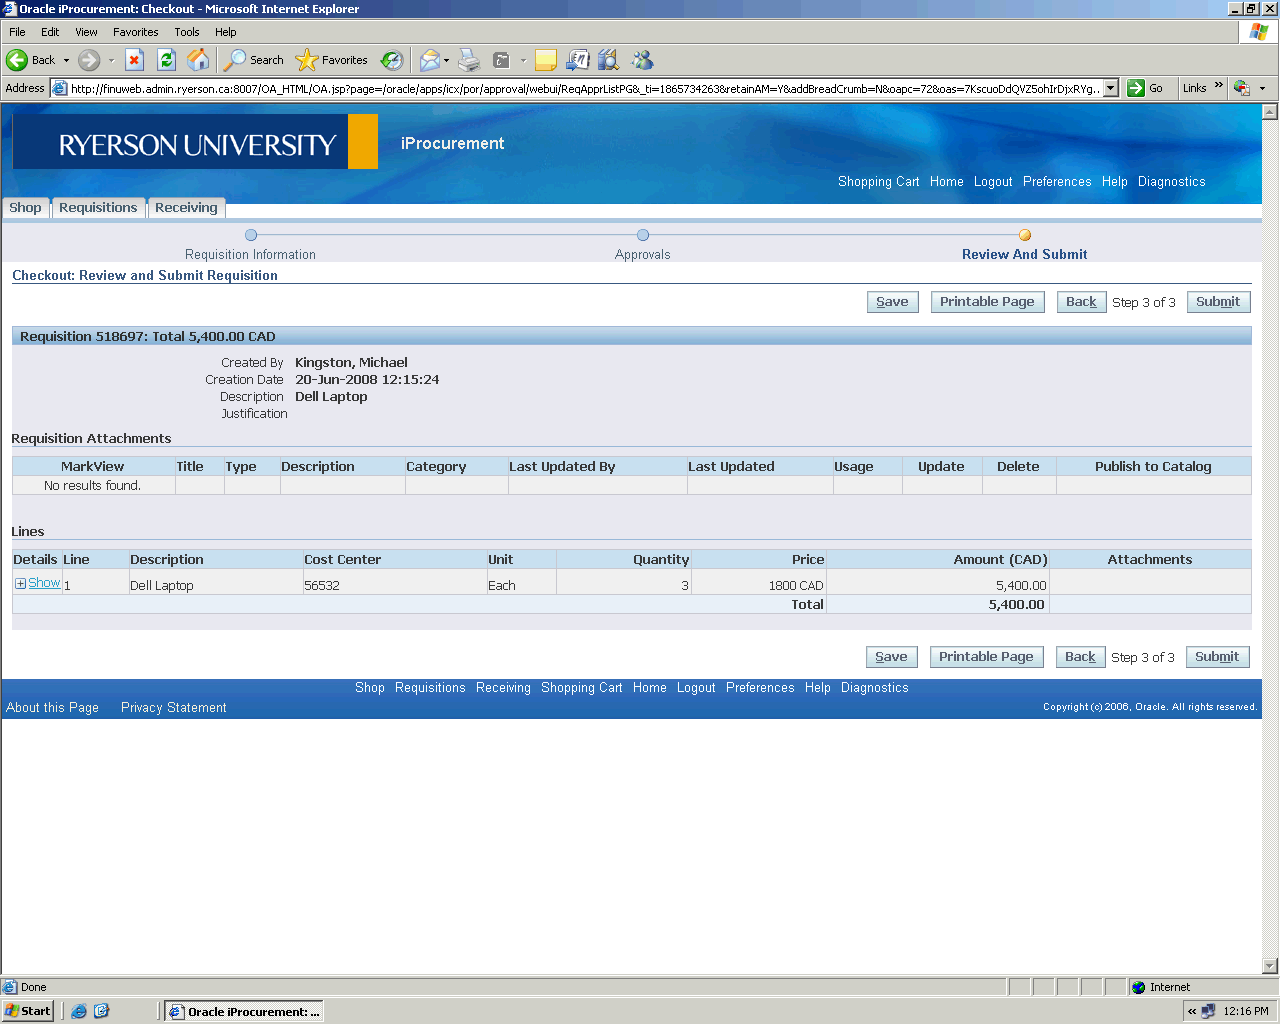Viewport: 1280px width, 1024px height.
Task: Click the vertical scrollbar down arrow
Action: [1270, 966]
